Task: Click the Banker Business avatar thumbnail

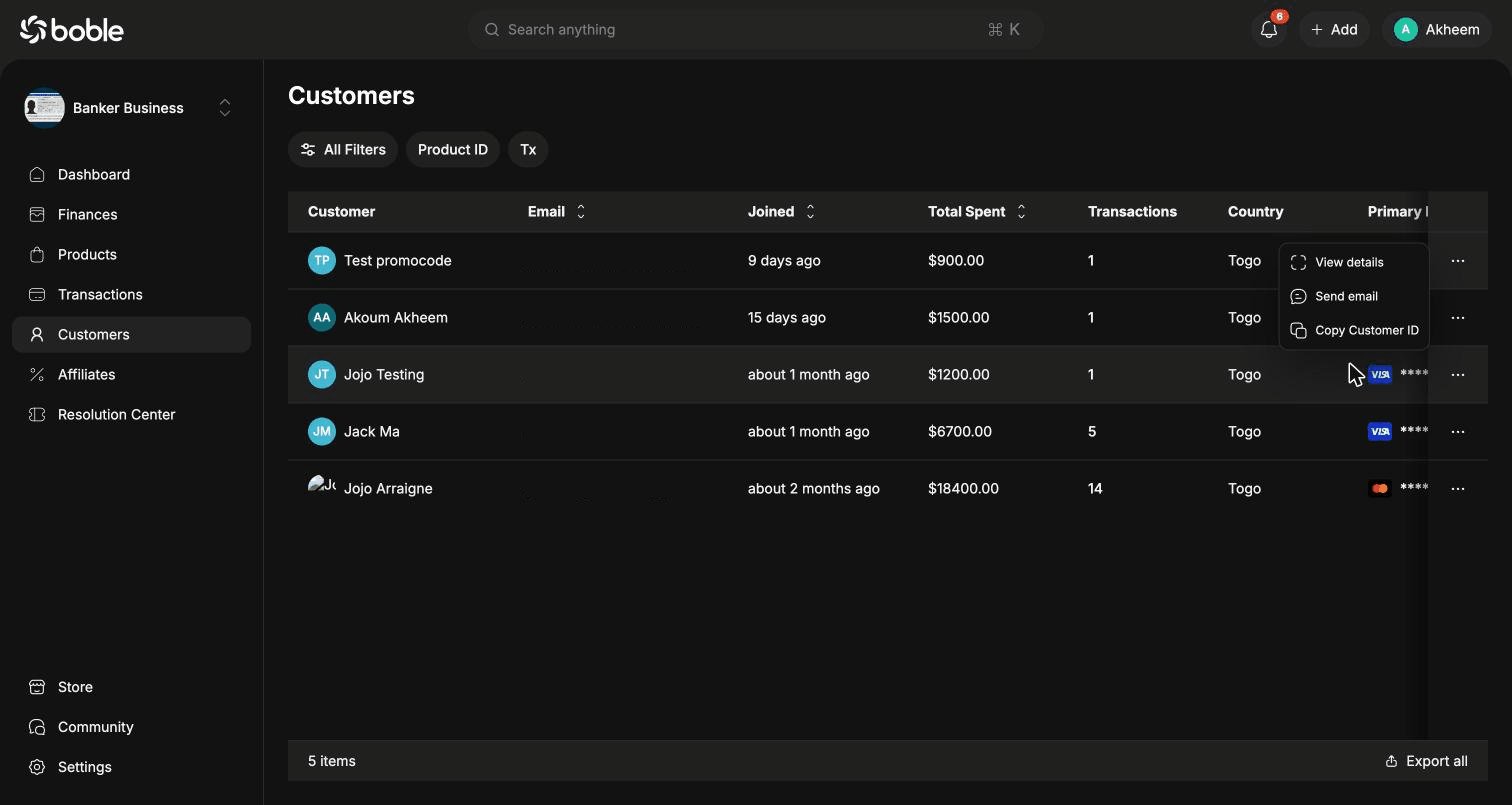Action: click(x=44, y=108)
